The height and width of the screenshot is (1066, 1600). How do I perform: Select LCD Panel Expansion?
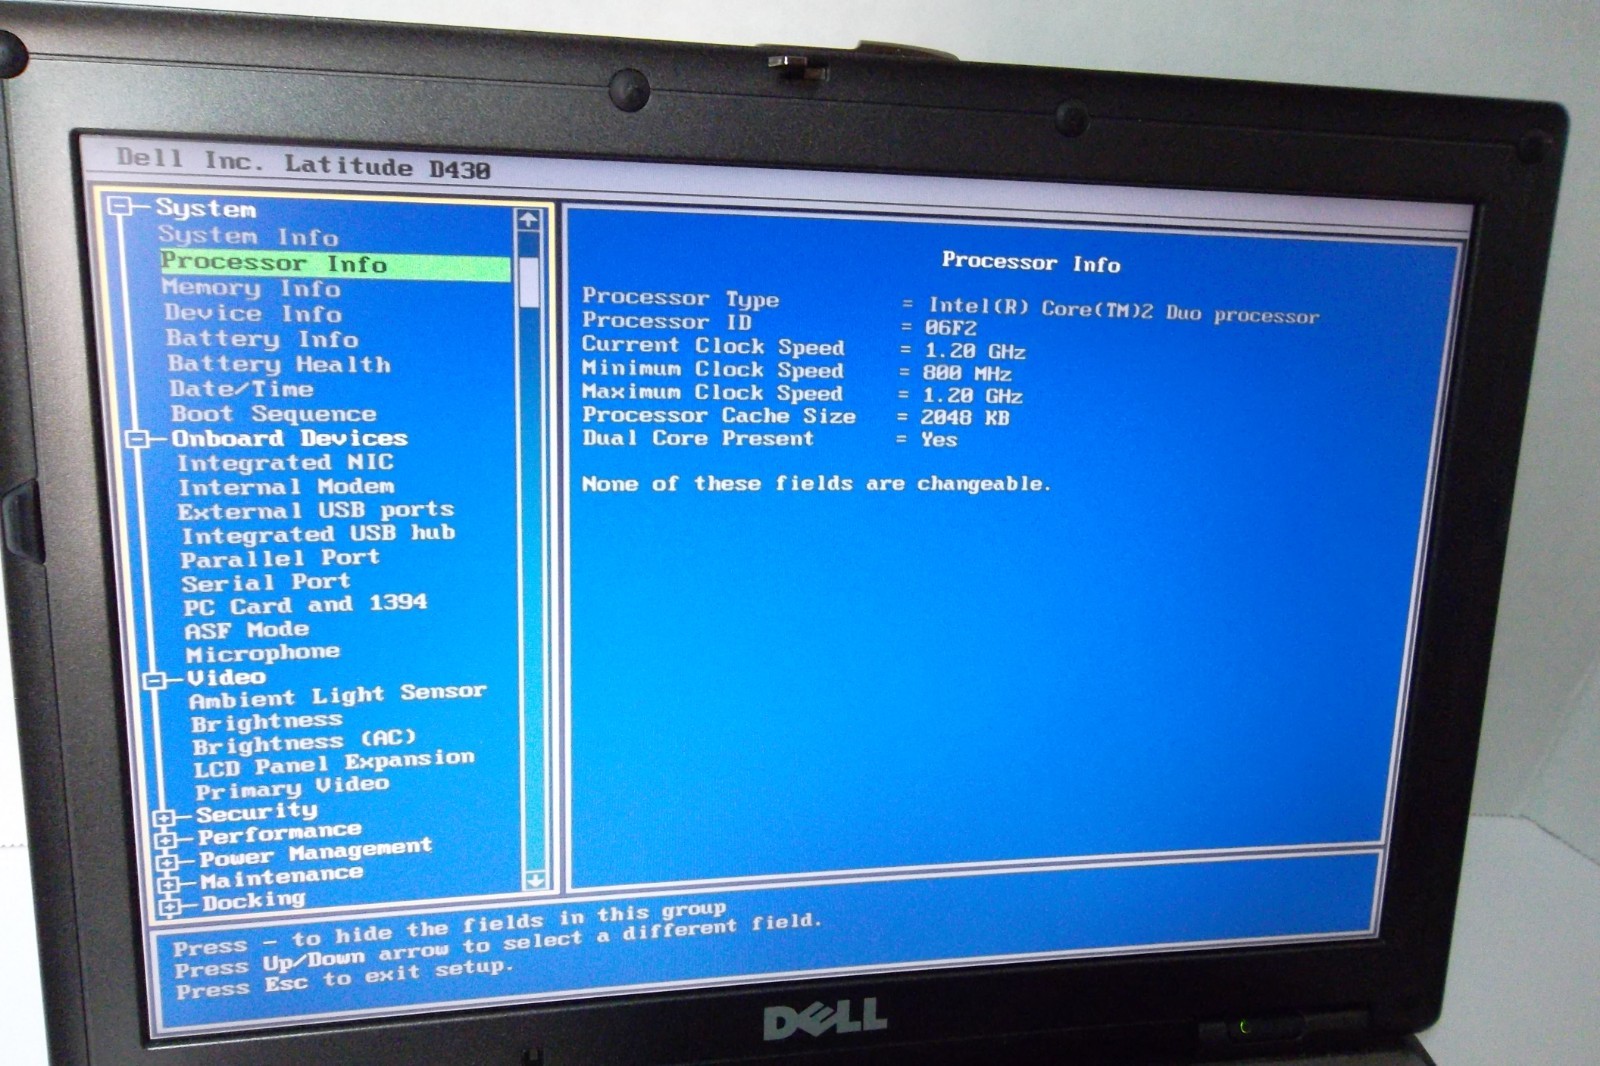coord(334,763)
